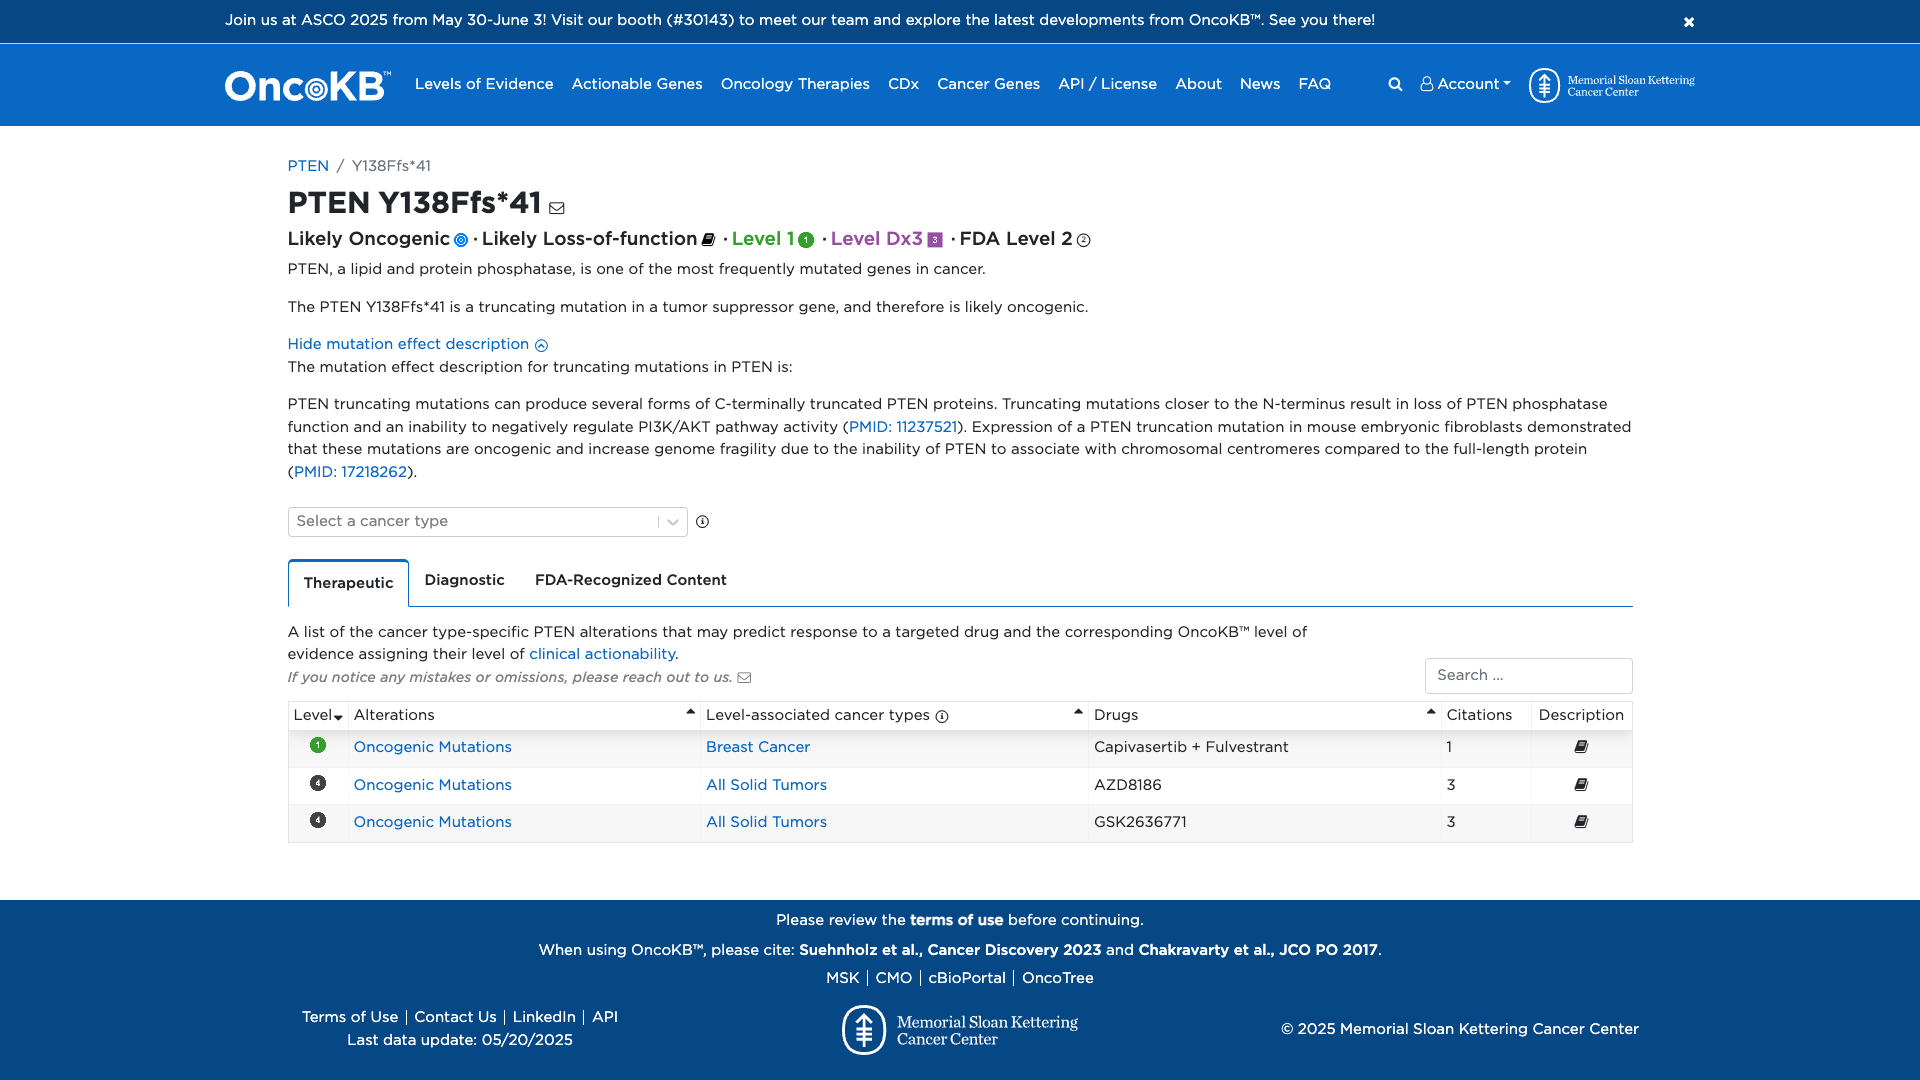Viewport: 1920px width, 1080px height.
Task: Open Chakravarty et al. JCO PO 2017 citation
Action: click(1258, 951)
